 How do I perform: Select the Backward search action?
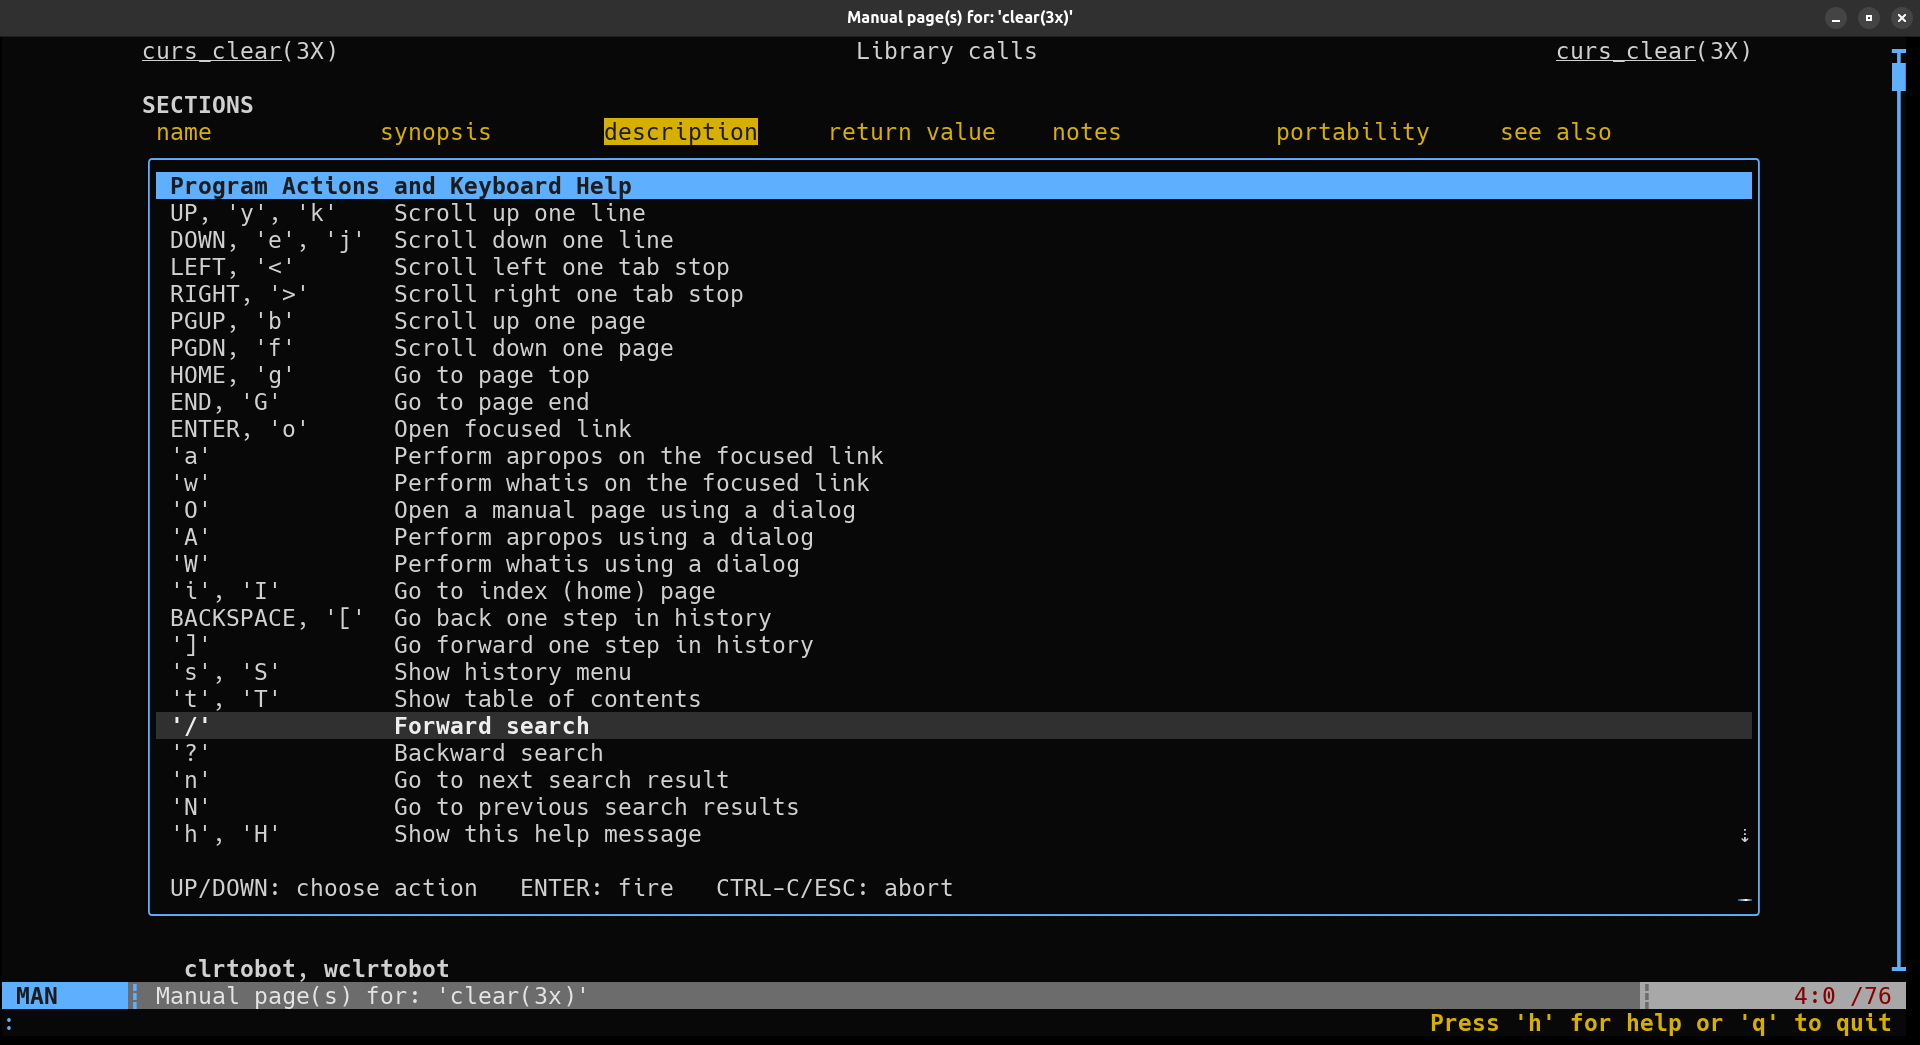click(x=498, y=753)
